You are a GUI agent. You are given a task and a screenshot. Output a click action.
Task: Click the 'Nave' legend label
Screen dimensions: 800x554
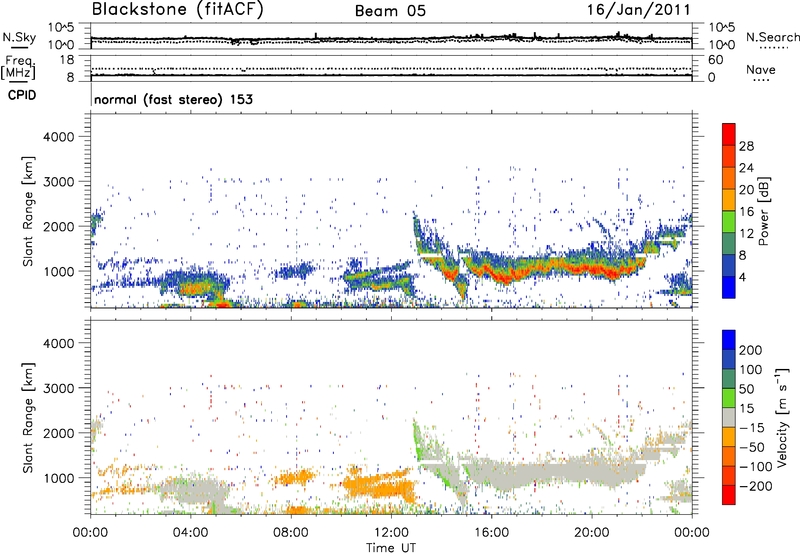coord(761,69)
